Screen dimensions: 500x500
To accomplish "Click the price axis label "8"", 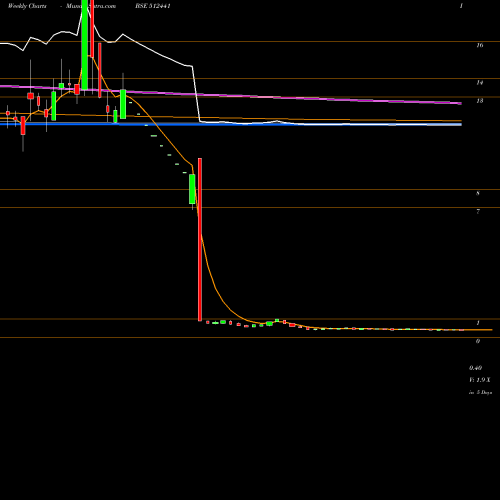I will 478,193.
